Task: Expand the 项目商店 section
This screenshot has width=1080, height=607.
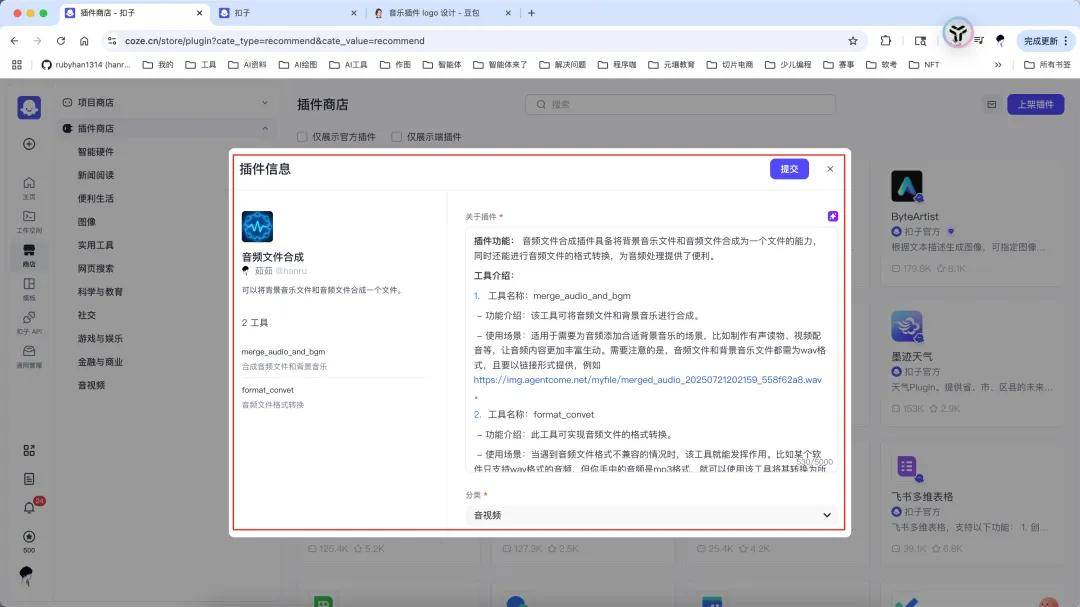Action: (x=265, y=102)
